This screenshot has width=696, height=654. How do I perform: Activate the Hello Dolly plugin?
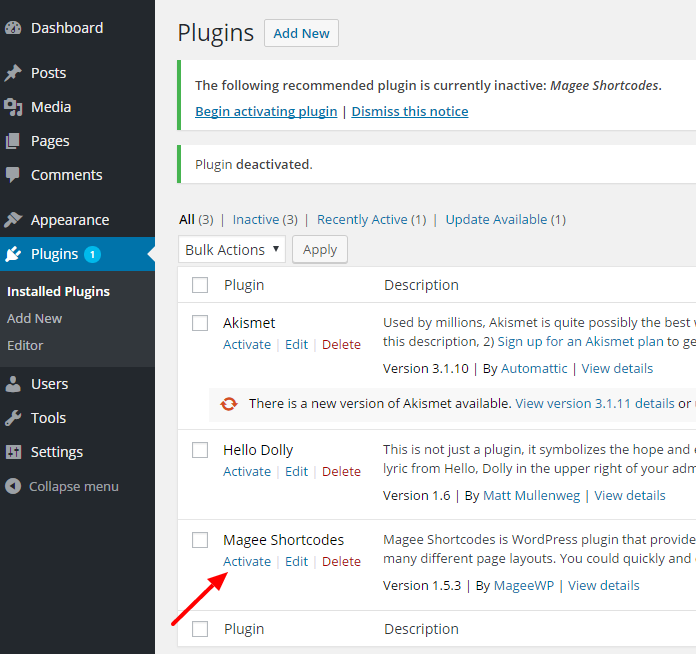click(x=247, y=472)
